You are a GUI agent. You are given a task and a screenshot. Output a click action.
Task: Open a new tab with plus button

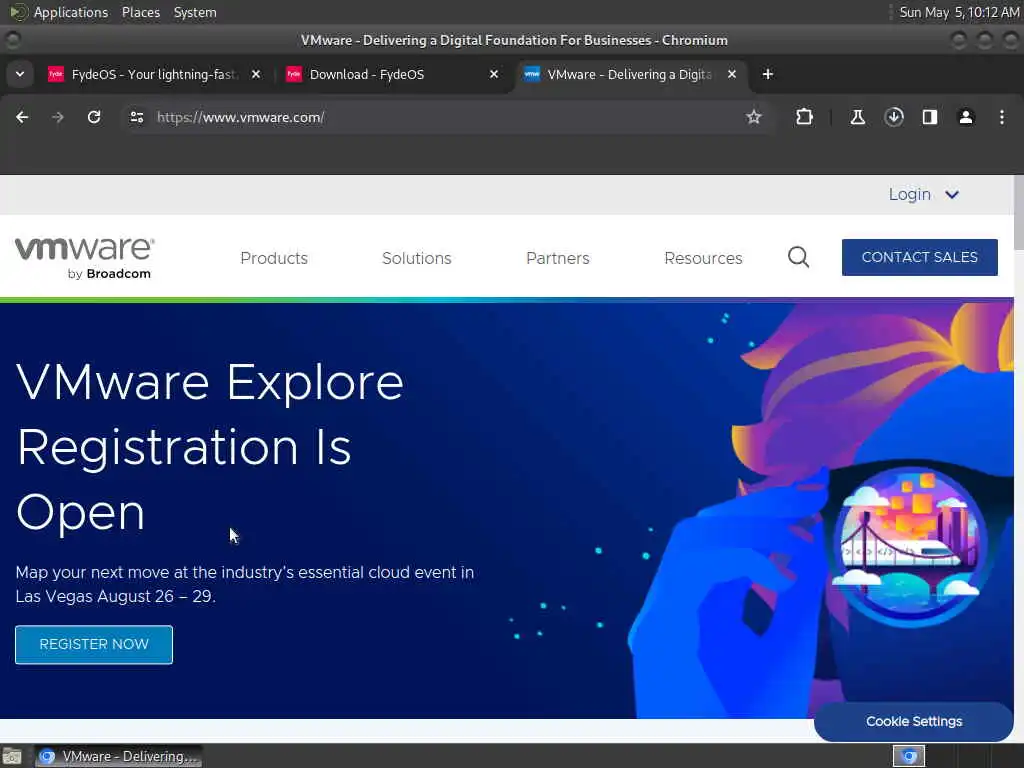coord(767,74)
